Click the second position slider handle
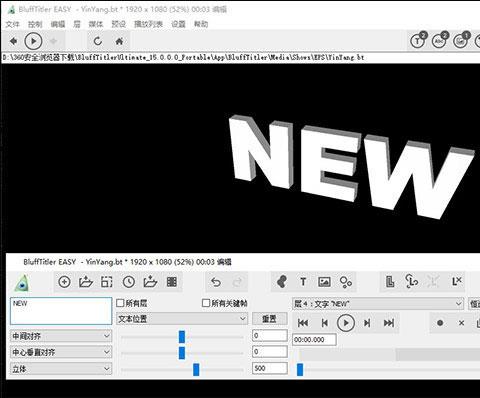 click(x=182, y=353)
